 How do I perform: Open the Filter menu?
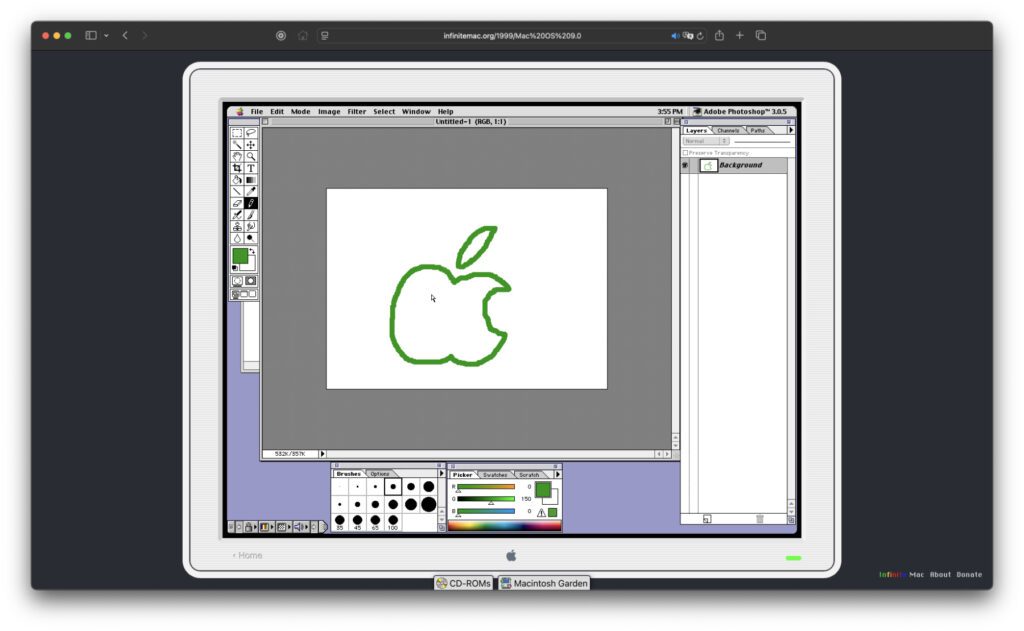(x=357, y=111)
